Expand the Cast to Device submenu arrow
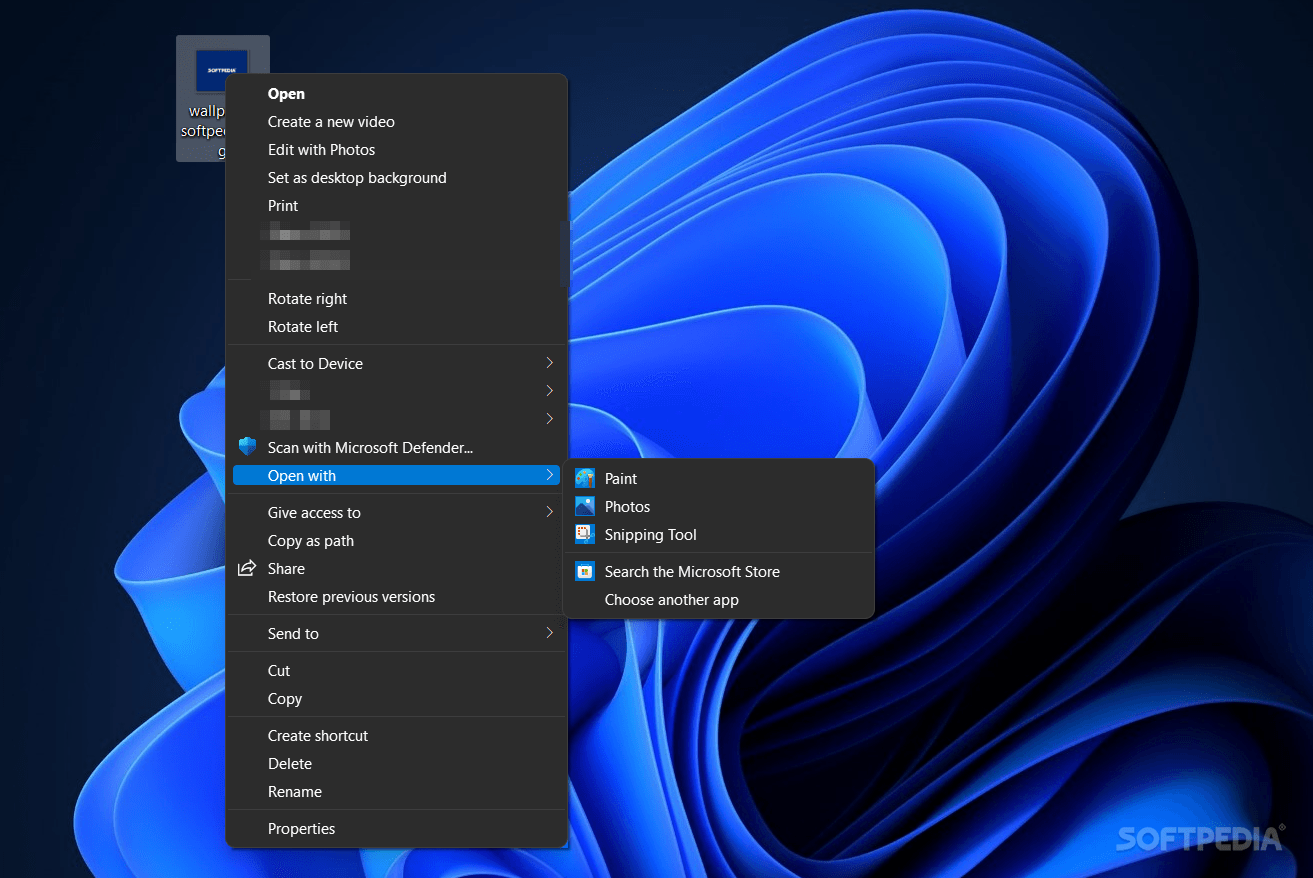The width and height of the screenshot is (1313, 878). [549, 362]
